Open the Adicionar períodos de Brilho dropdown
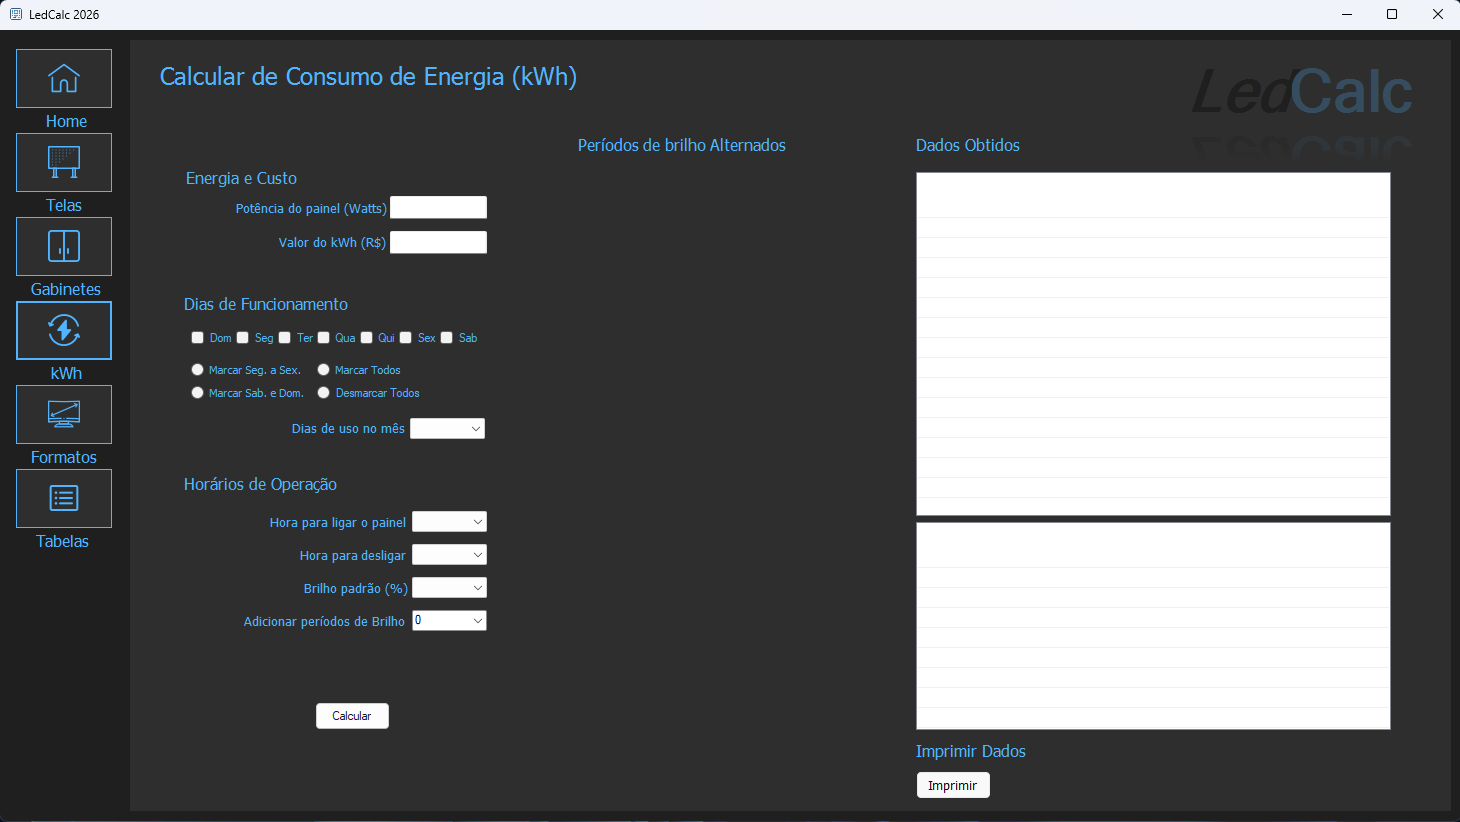The width and height of the screenshot is (1460, 822). pyautogui.click(x=449, y=621)
